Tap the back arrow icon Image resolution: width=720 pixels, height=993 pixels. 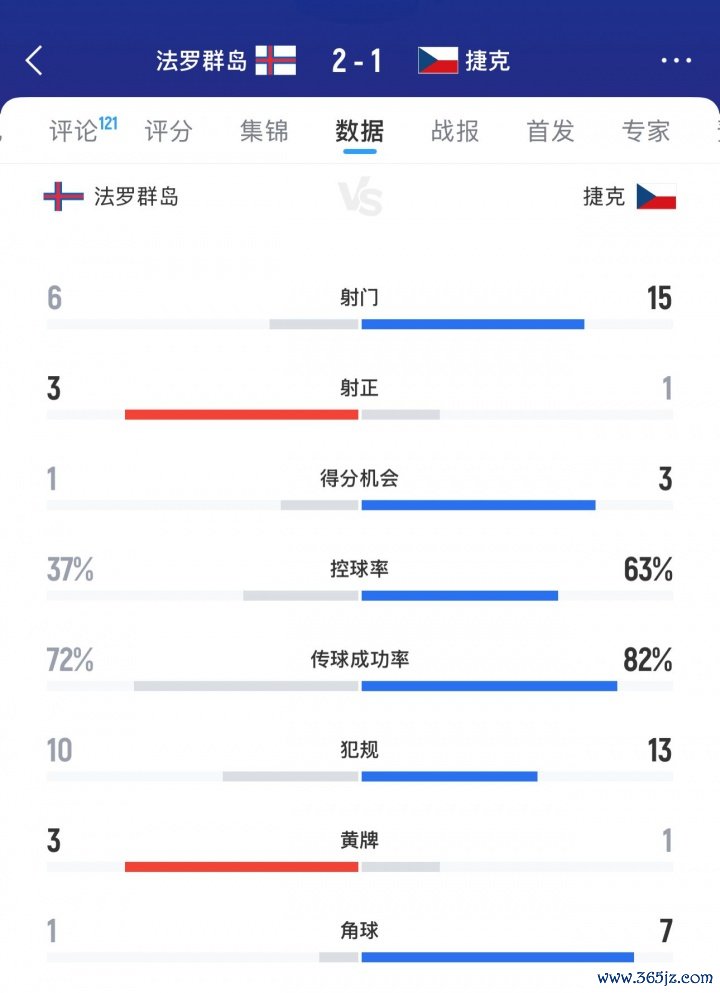pos(34,61)
